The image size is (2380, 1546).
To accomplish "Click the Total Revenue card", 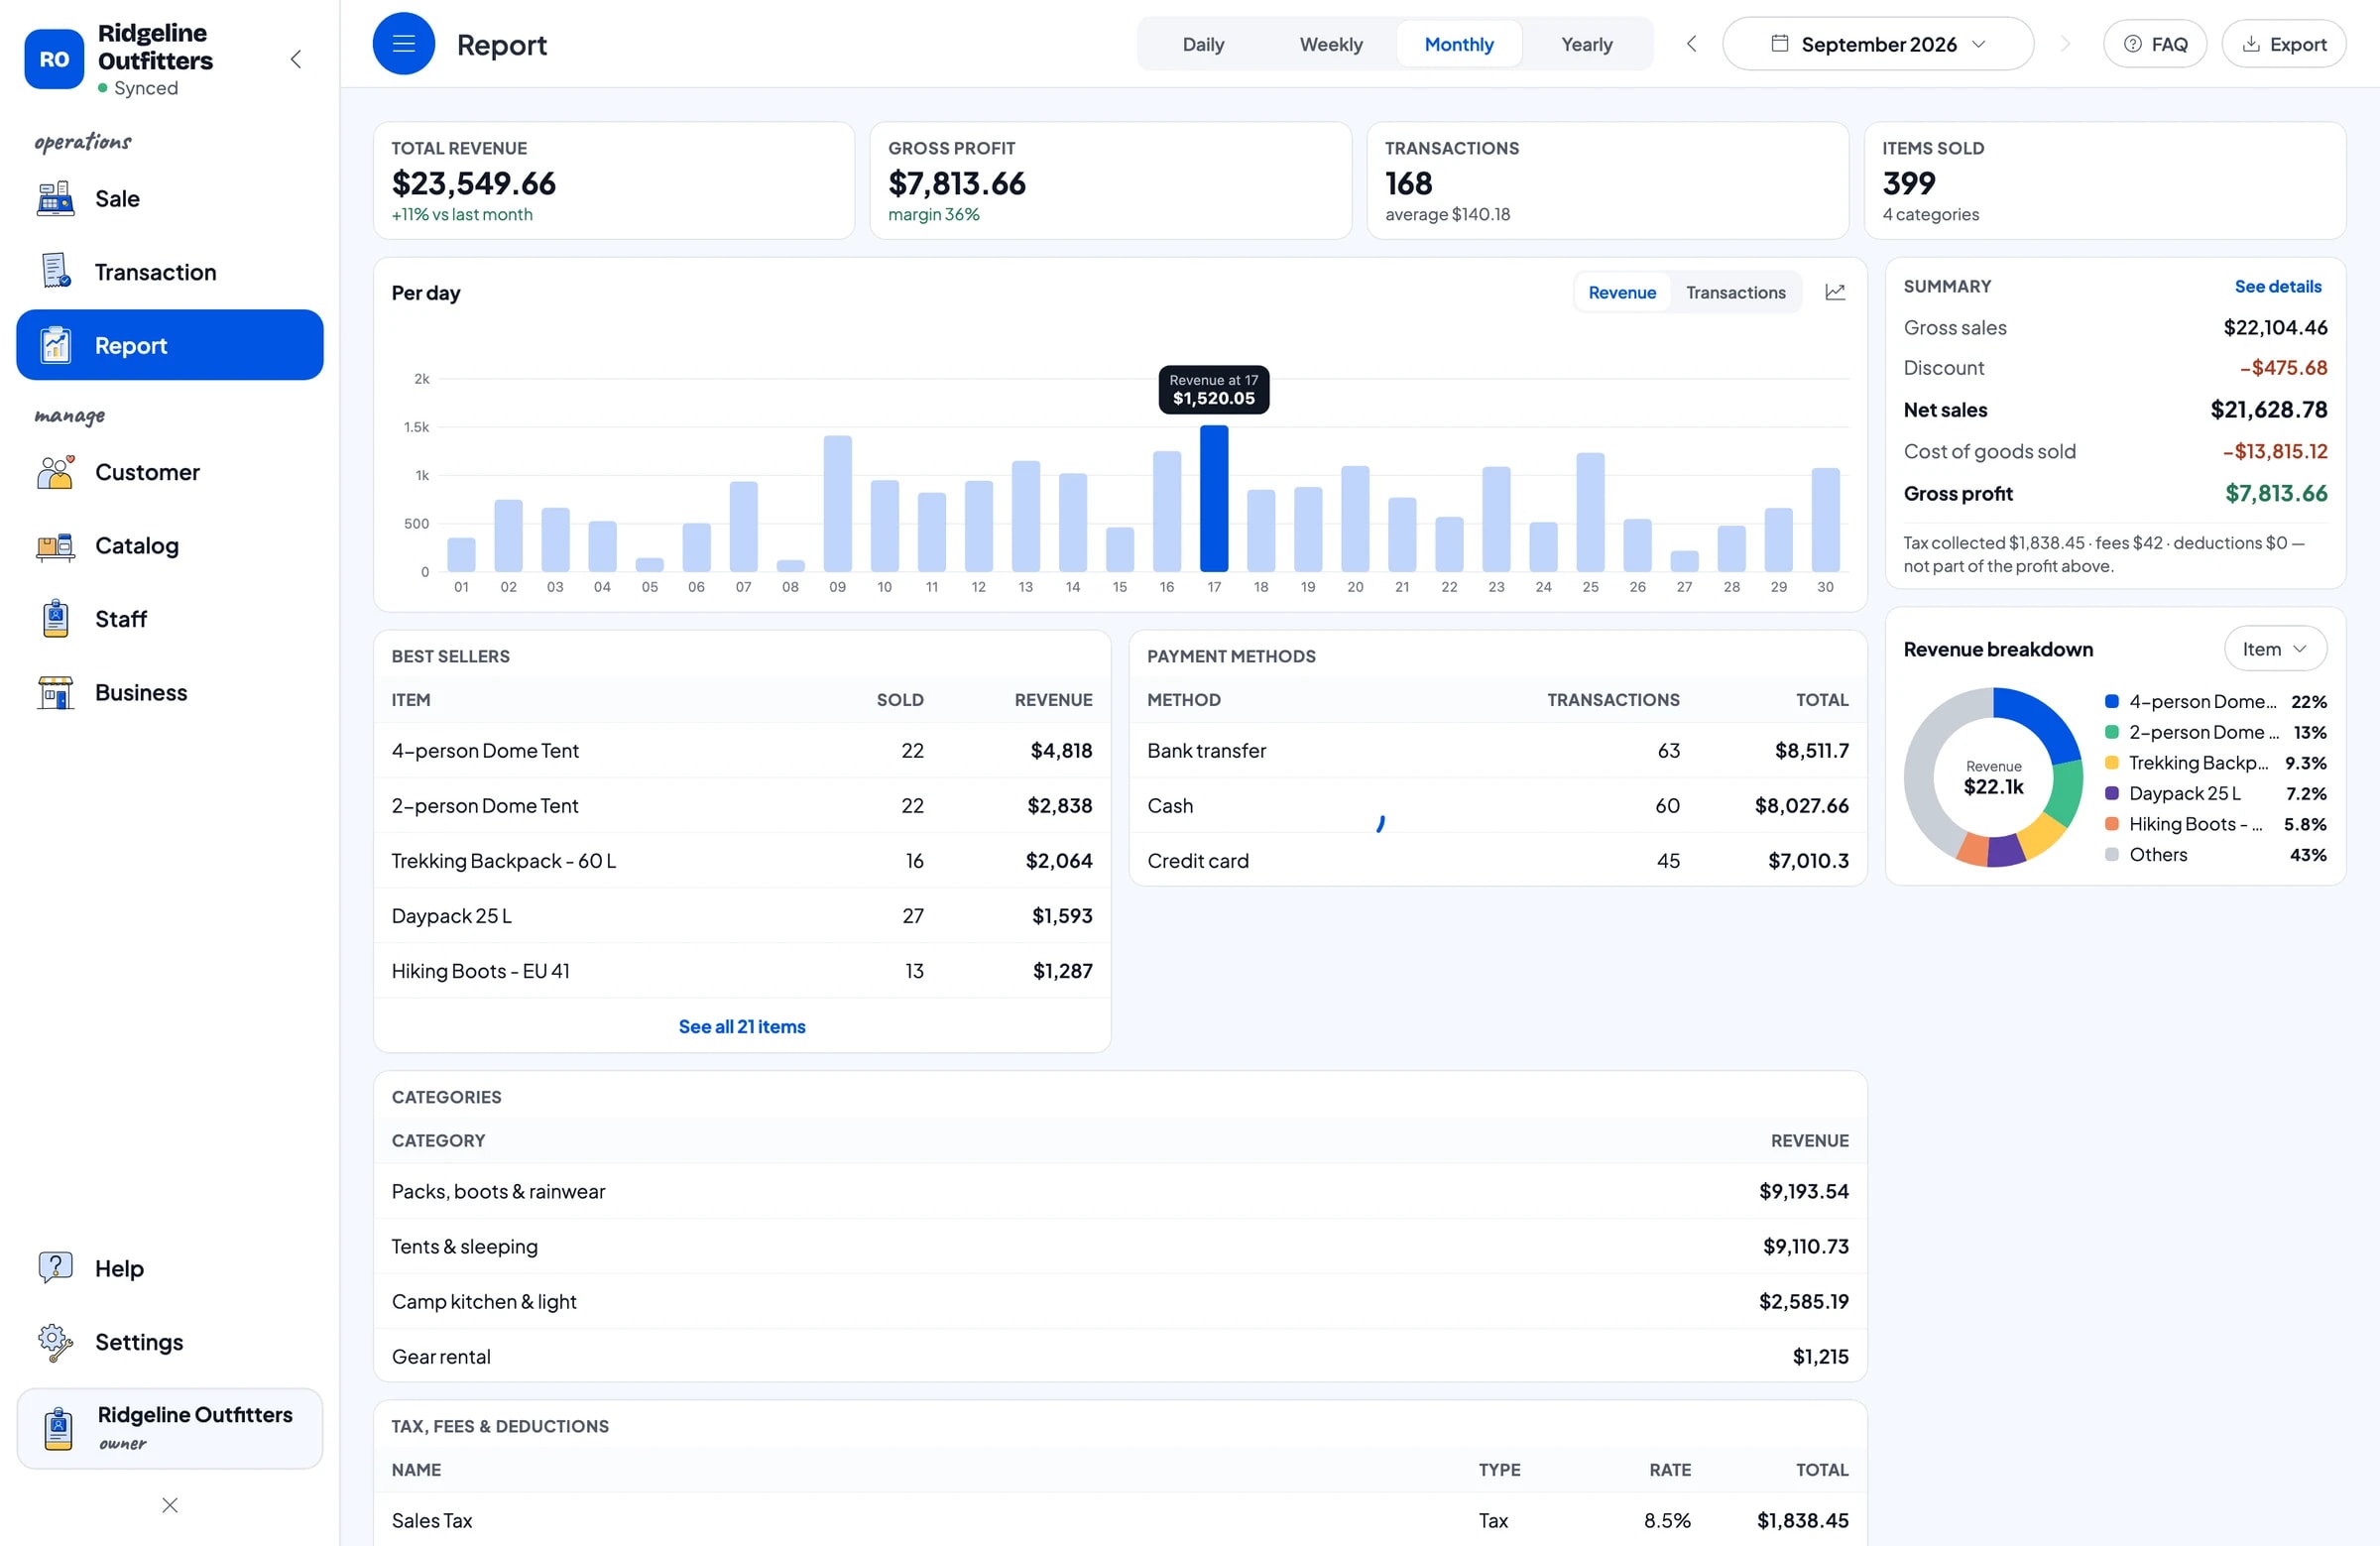I will (613, 180).
